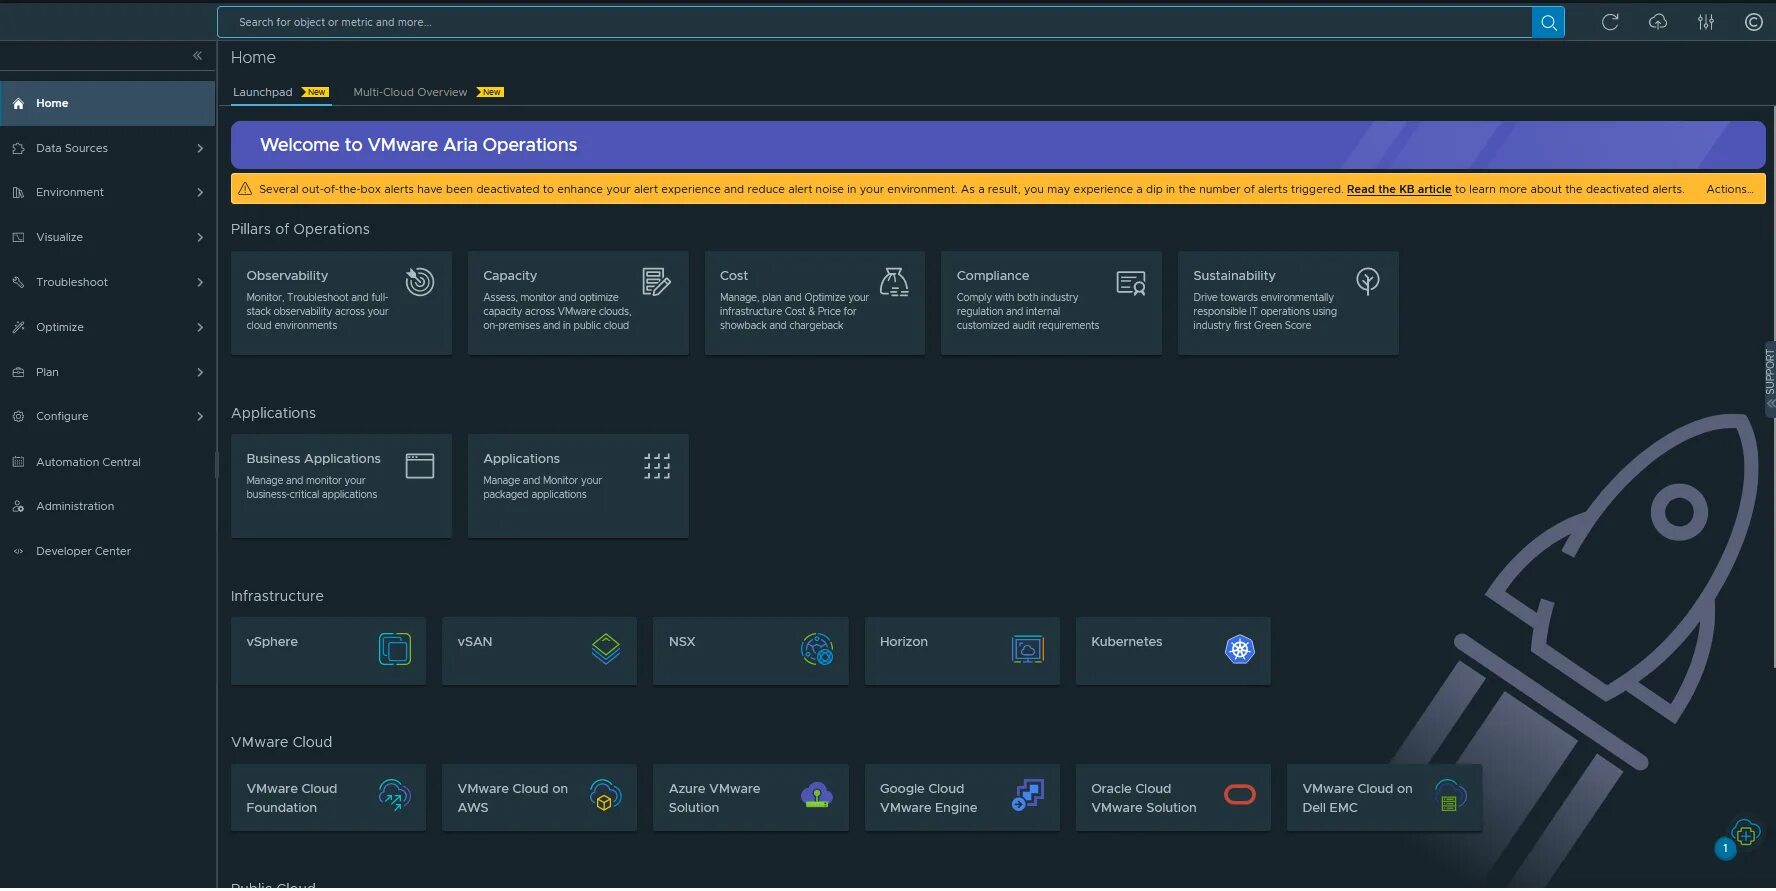The height and width of the screenshot is (891, 1776).
Task: Click the VMware Cloud on Dell EMC icon
Action: click(x=1450, y=796)
